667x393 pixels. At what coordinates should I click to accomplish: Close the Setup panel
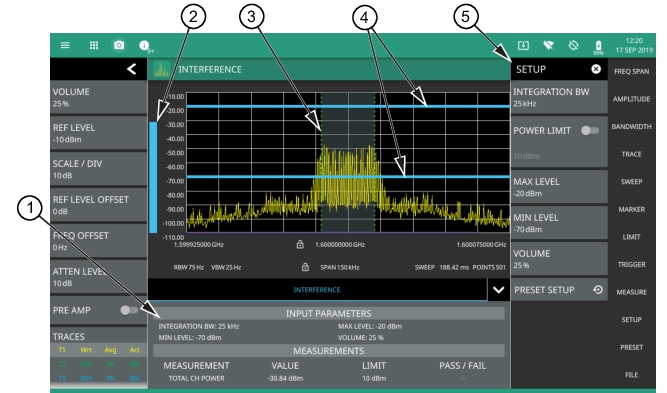(596, 69)
